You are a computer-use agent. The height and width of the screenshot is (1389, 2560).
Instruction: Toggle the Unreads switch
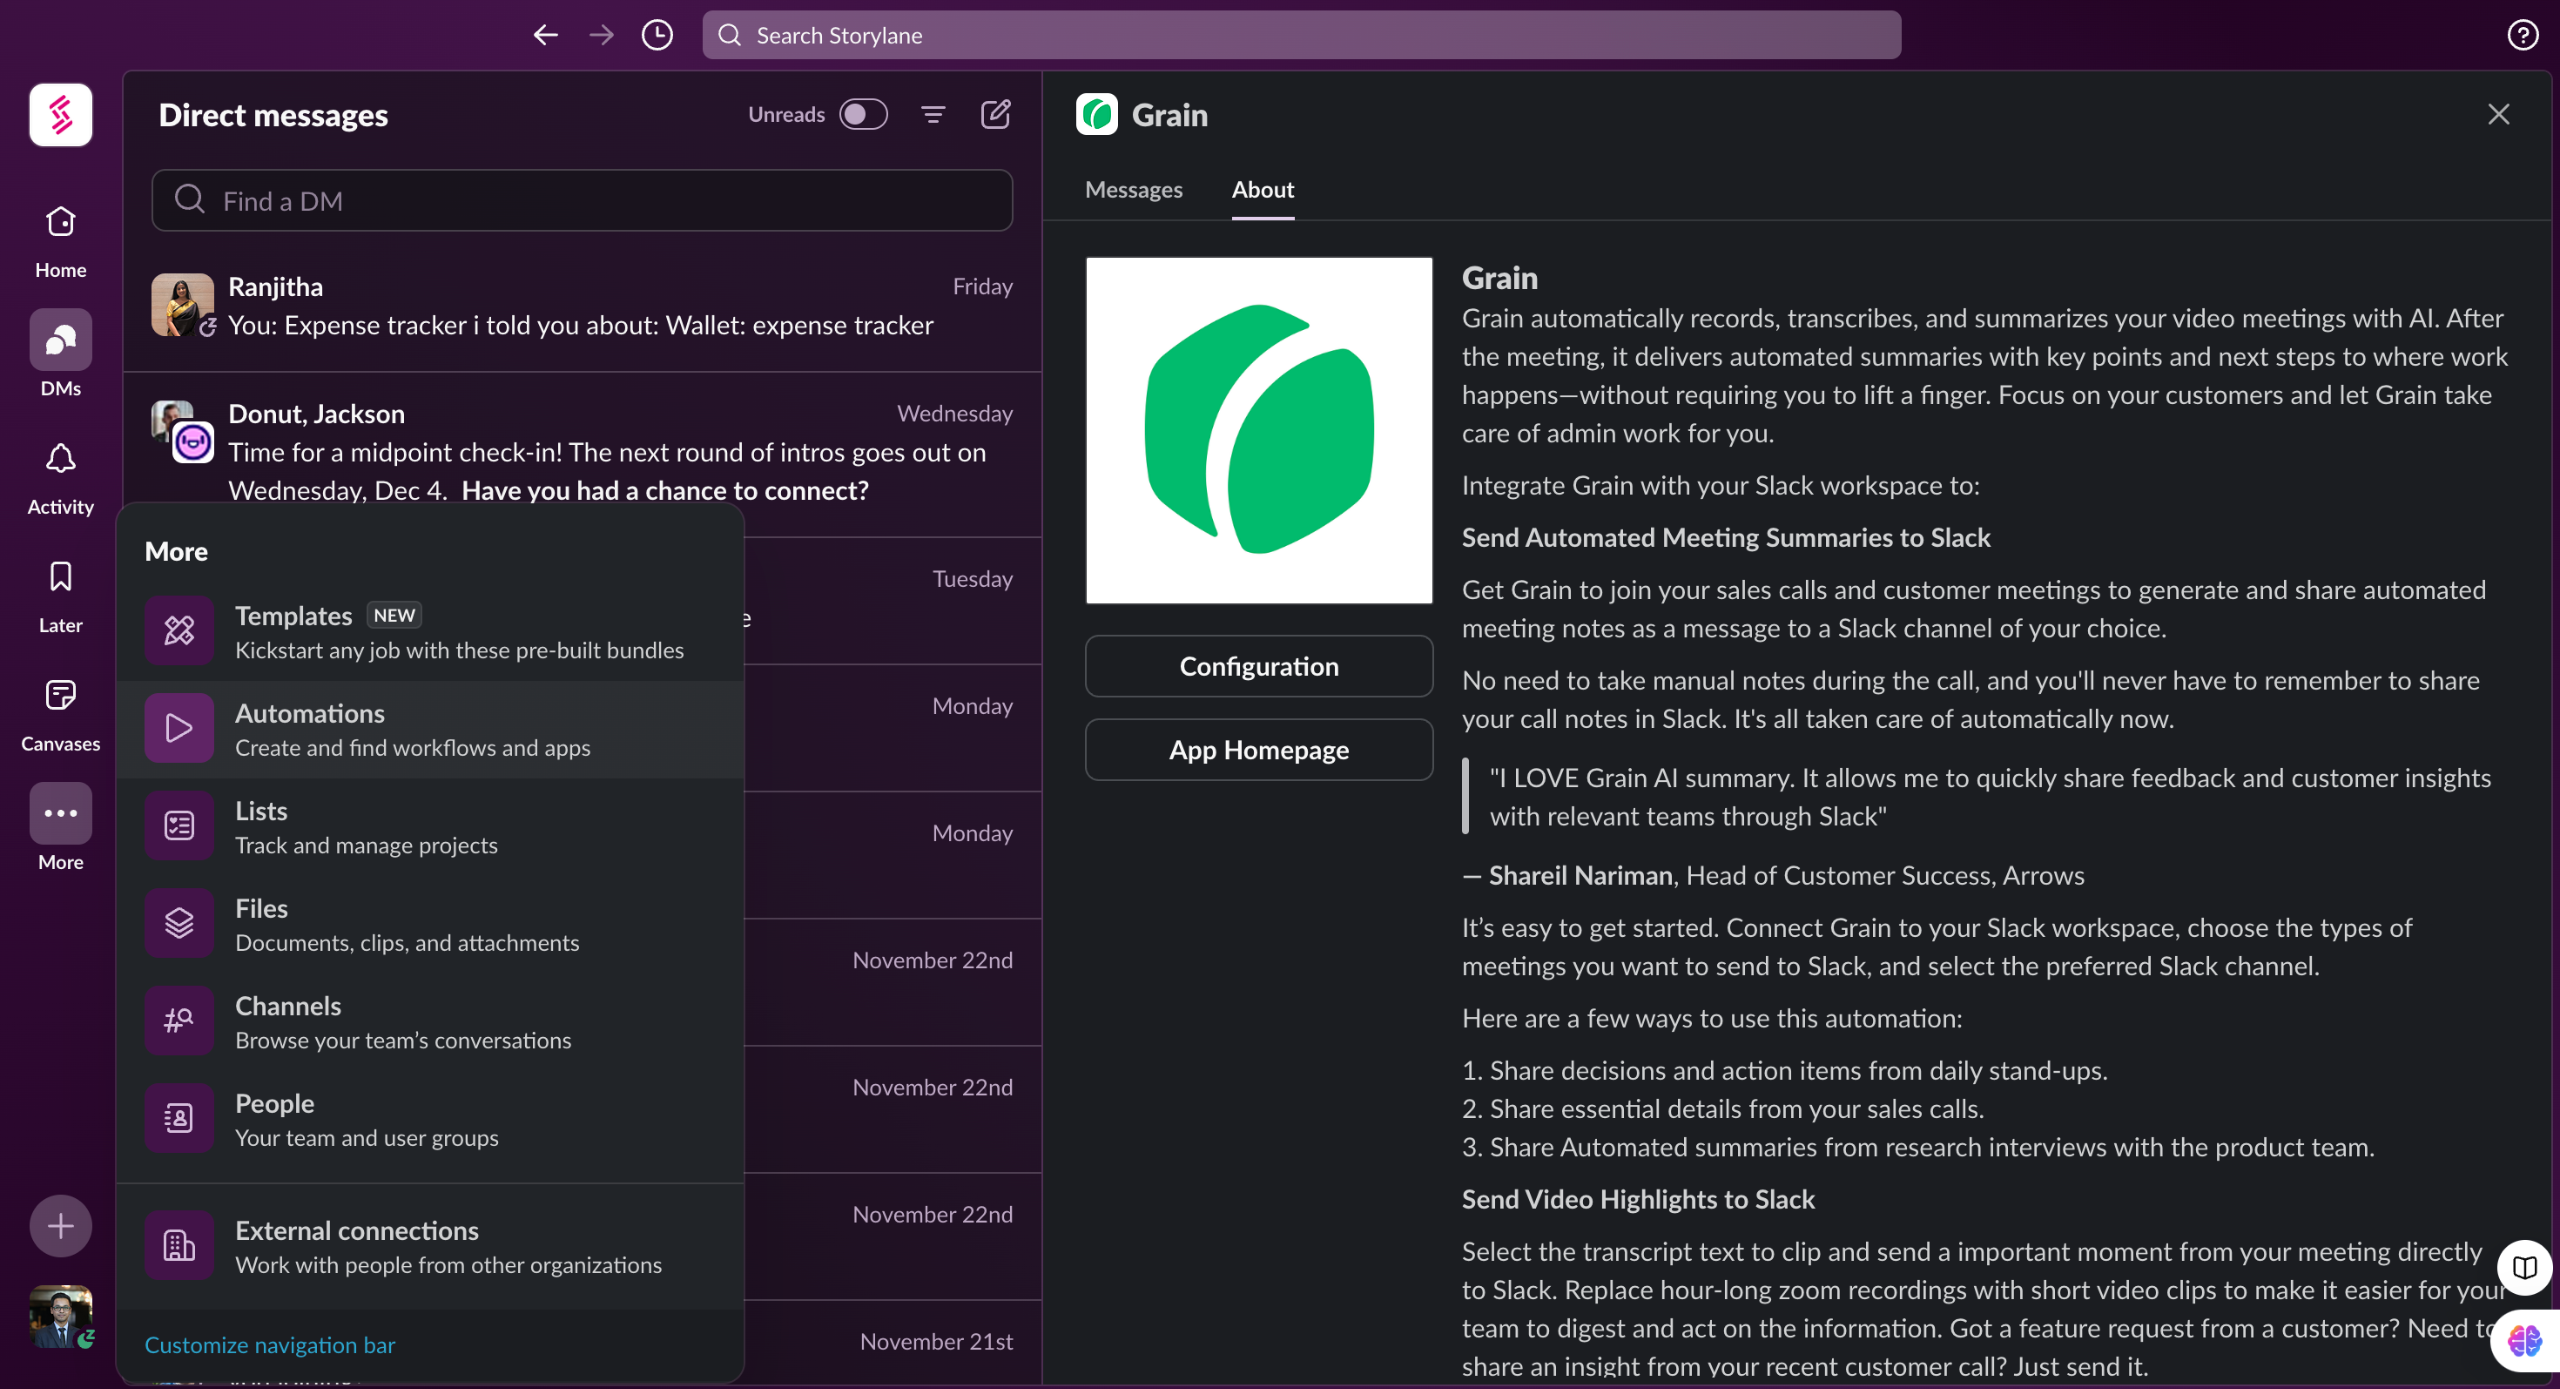pos(862,114)
